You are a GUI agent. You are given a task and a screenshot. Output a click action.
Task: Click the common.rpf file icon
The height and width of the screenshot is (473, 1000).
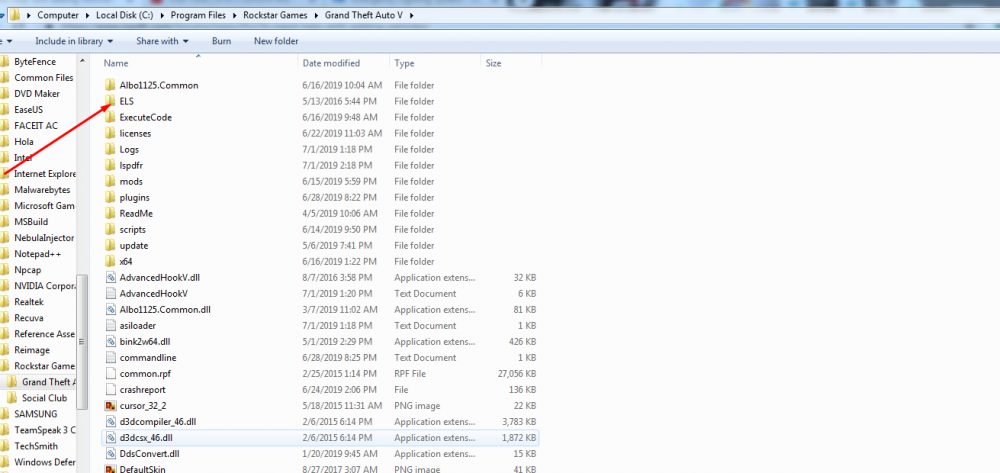point(110,374)
